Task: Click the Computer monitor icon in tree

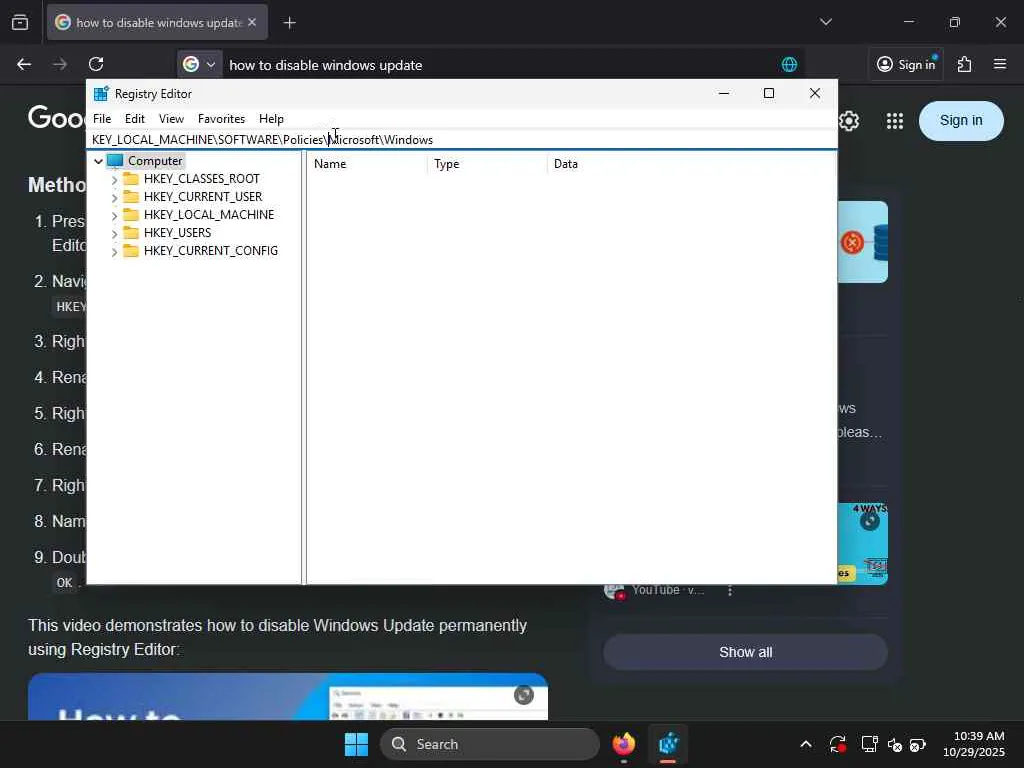Action: pyautogui.click(x=115, y=161)
